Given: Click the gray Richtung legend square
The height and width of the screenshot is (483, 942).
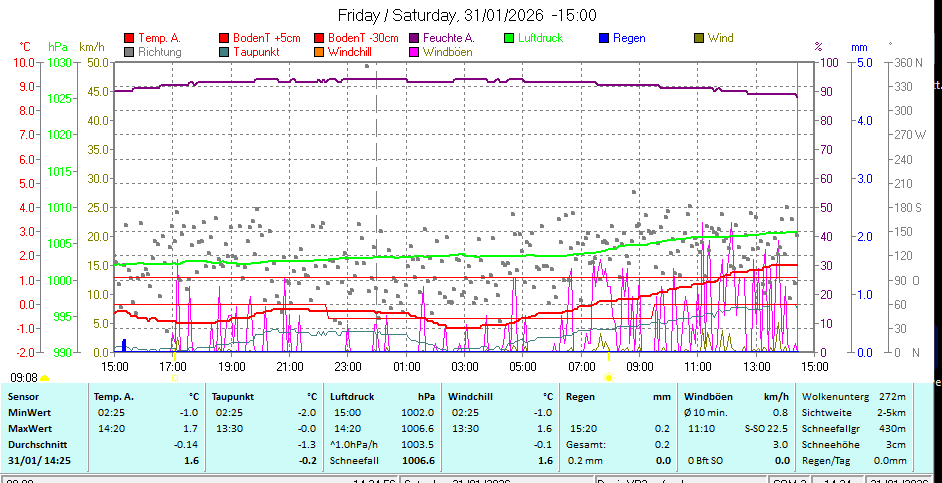Looking at the screenshot, I should pyautogui.click(x=129, y=51).
